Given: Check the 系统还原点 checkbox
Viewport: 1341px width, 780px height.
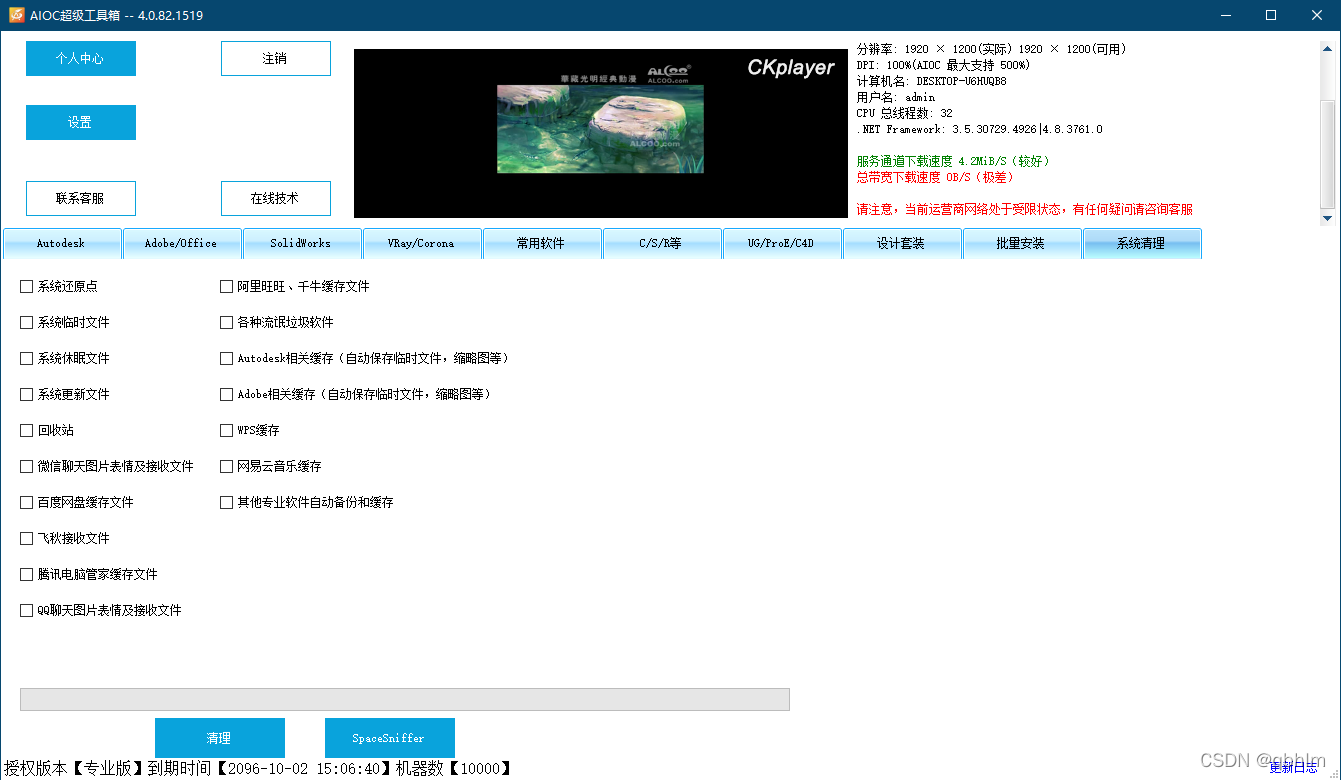Looking at the screenshot, I should [26, 286].
